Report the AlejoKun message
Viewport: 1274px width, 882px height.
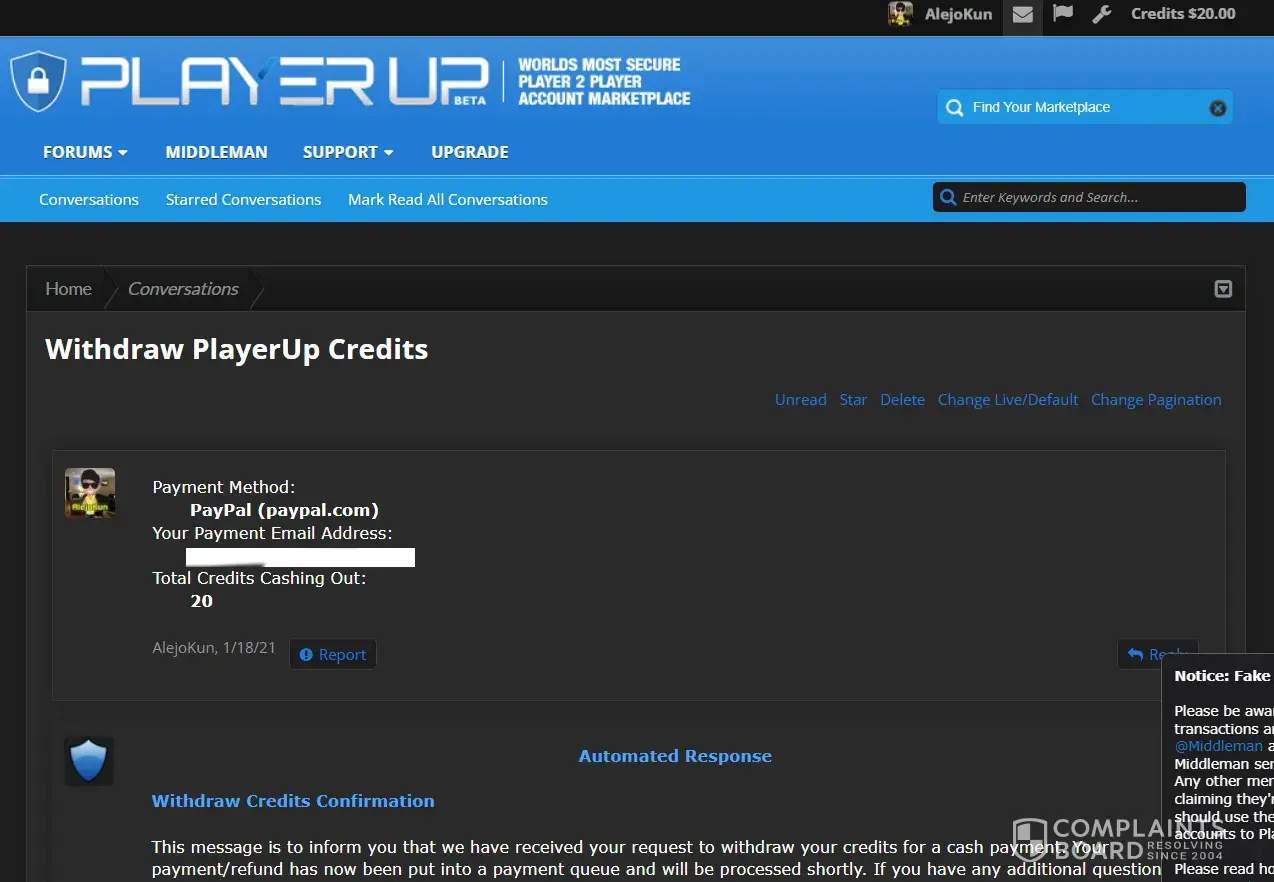coord(333,654)
